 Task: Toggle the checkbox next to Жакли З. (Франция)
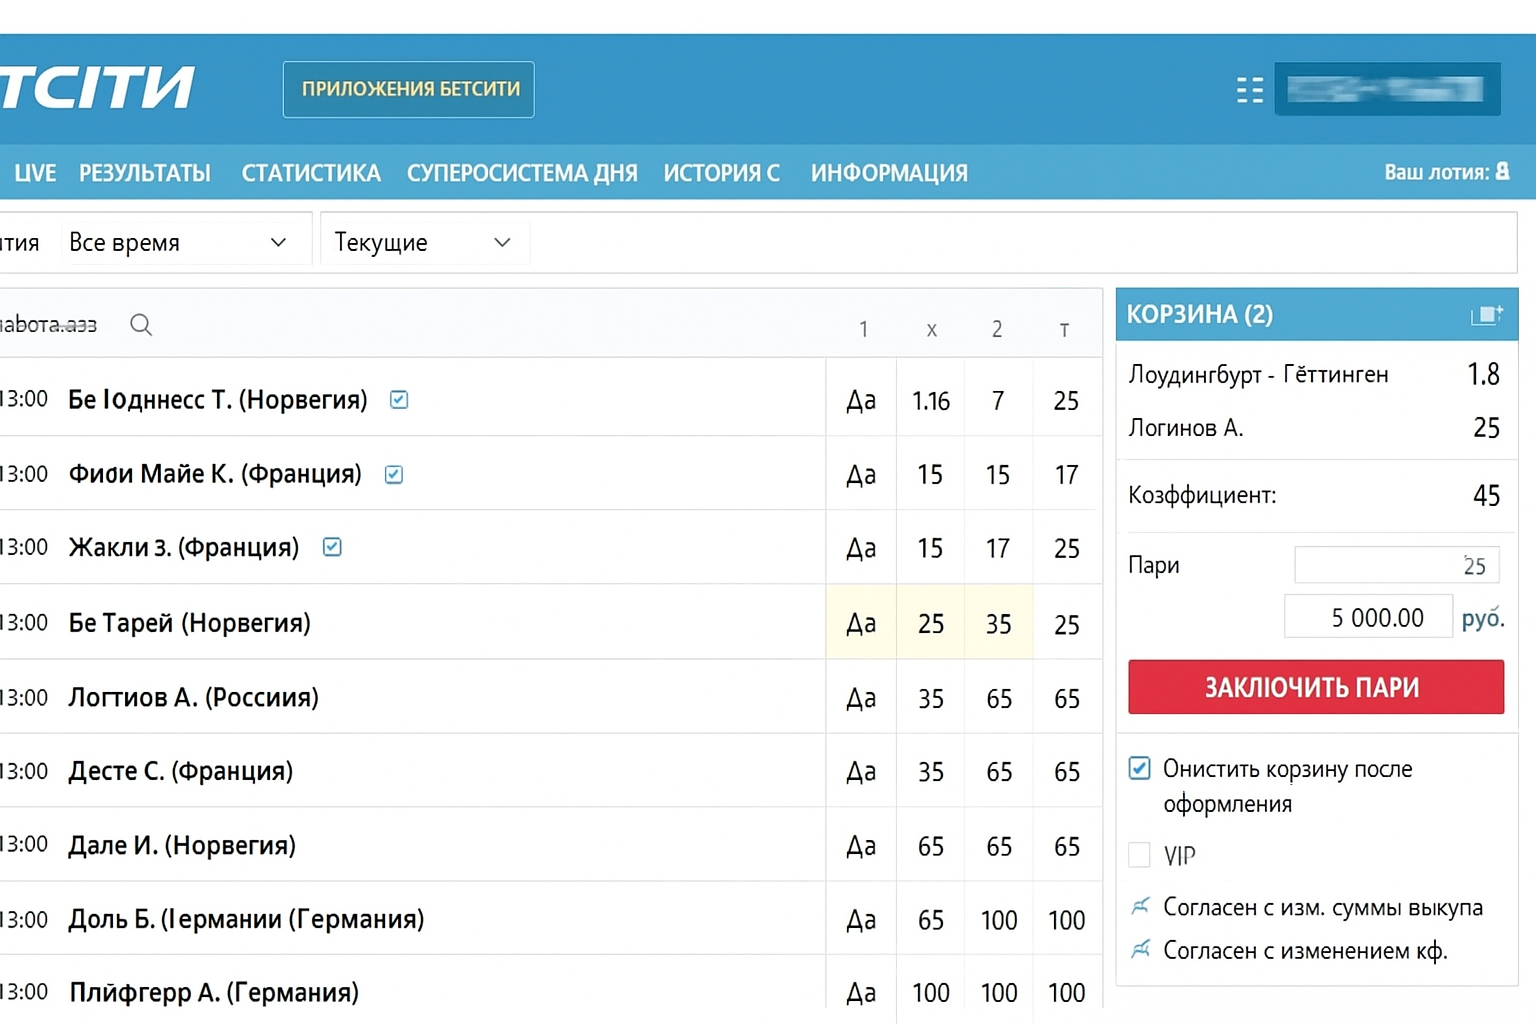click(332, 547)
